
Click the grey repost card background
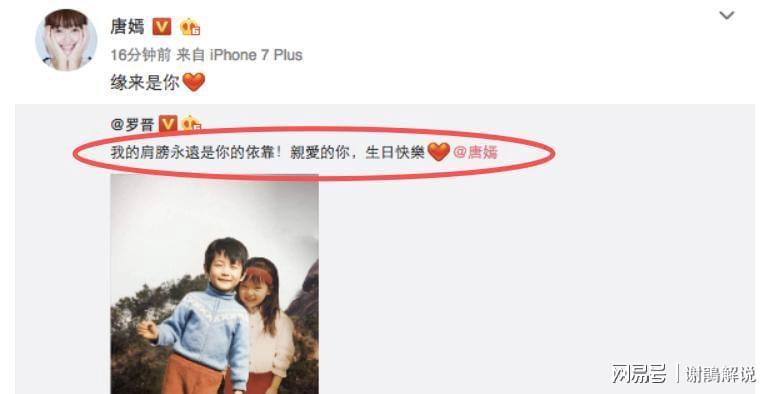click(534, 277)
